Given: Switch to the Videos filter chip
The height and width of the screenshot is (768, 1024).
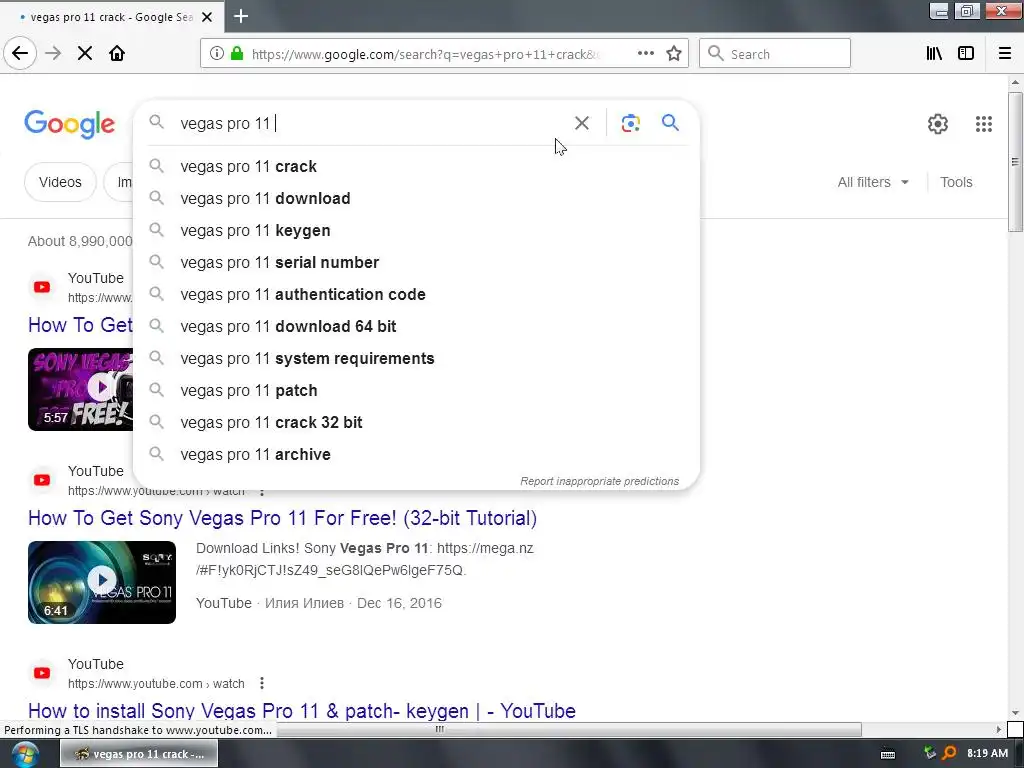Looking at the screenshot, I should 60,182.
